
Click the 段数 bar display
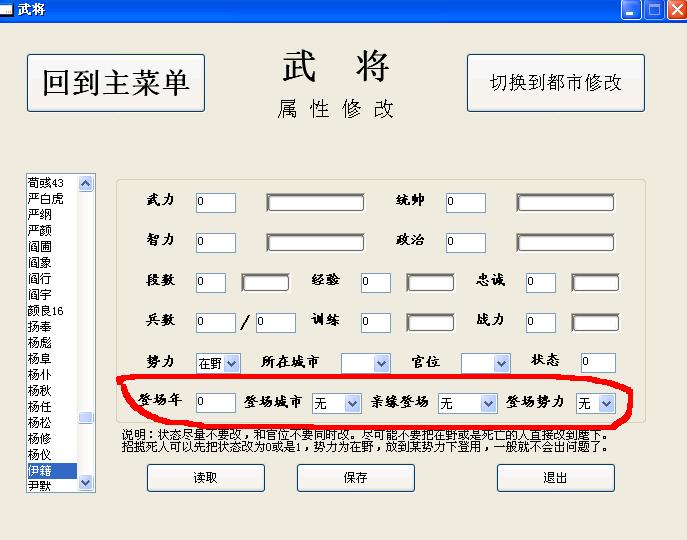[266, 283]
